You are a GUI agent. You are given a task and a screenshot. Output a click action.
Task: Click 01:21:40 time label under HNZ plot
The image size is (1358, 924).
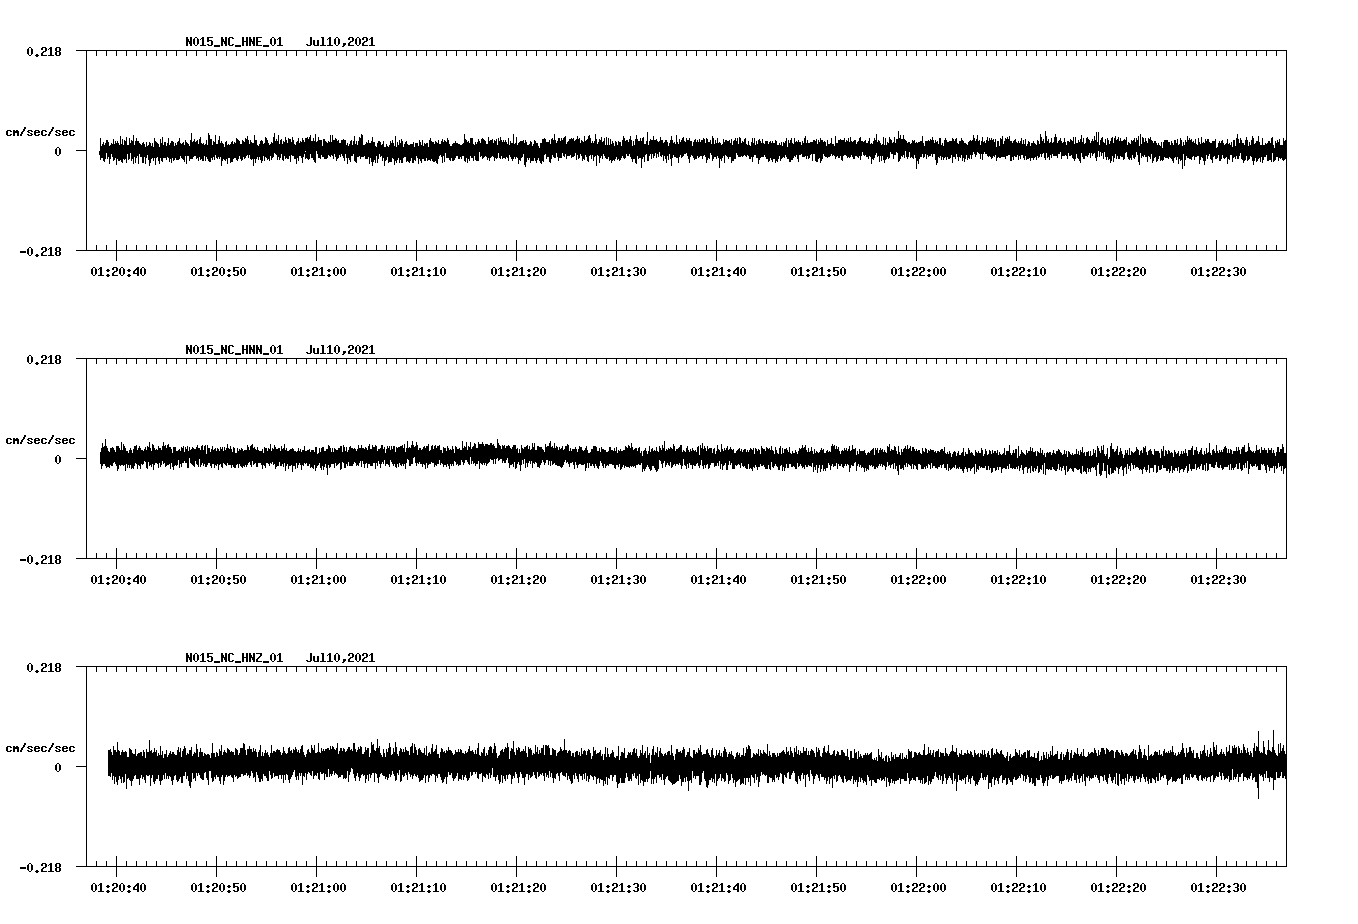pos(718,888)
